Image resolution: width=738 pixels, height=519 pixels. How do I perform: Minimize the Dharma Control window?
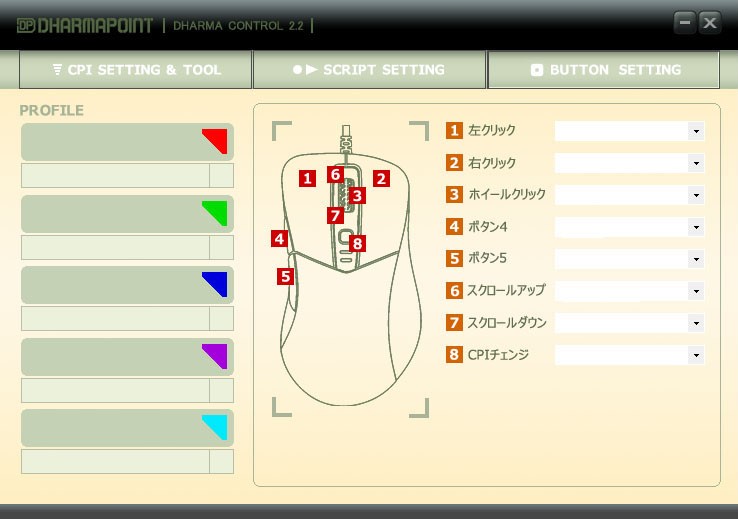click(x=685, y=23)
